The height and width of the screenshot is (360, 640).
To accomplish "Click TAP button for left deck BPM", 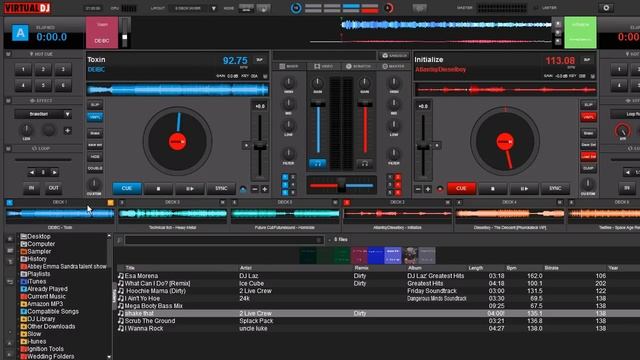I will pyautogui.click(x=259, y=60).
